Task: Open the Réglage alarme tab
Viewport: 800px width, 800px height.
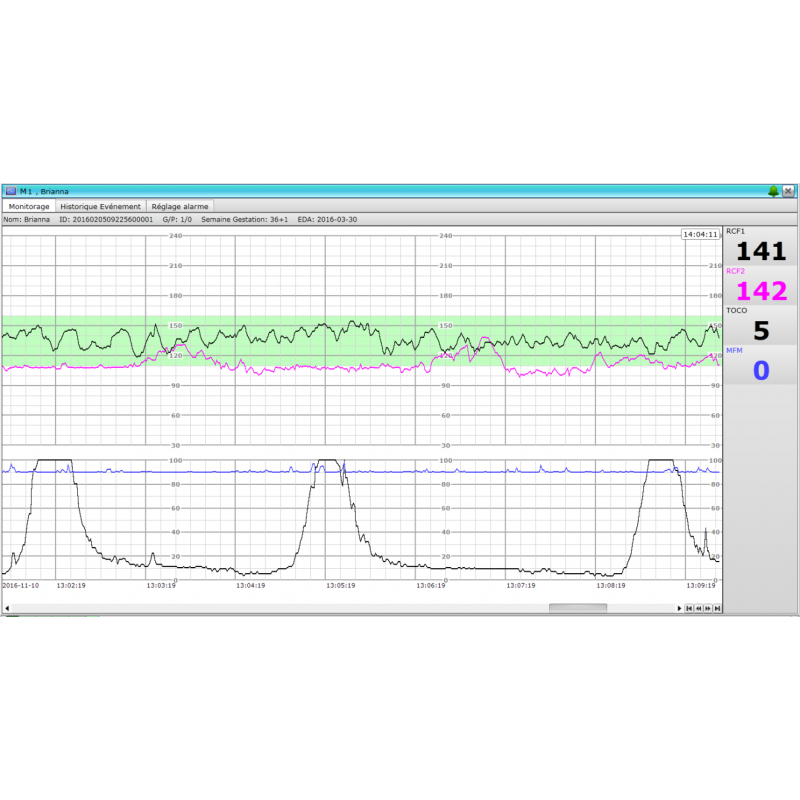Action: pyautogui.click(x=180, y=207)
